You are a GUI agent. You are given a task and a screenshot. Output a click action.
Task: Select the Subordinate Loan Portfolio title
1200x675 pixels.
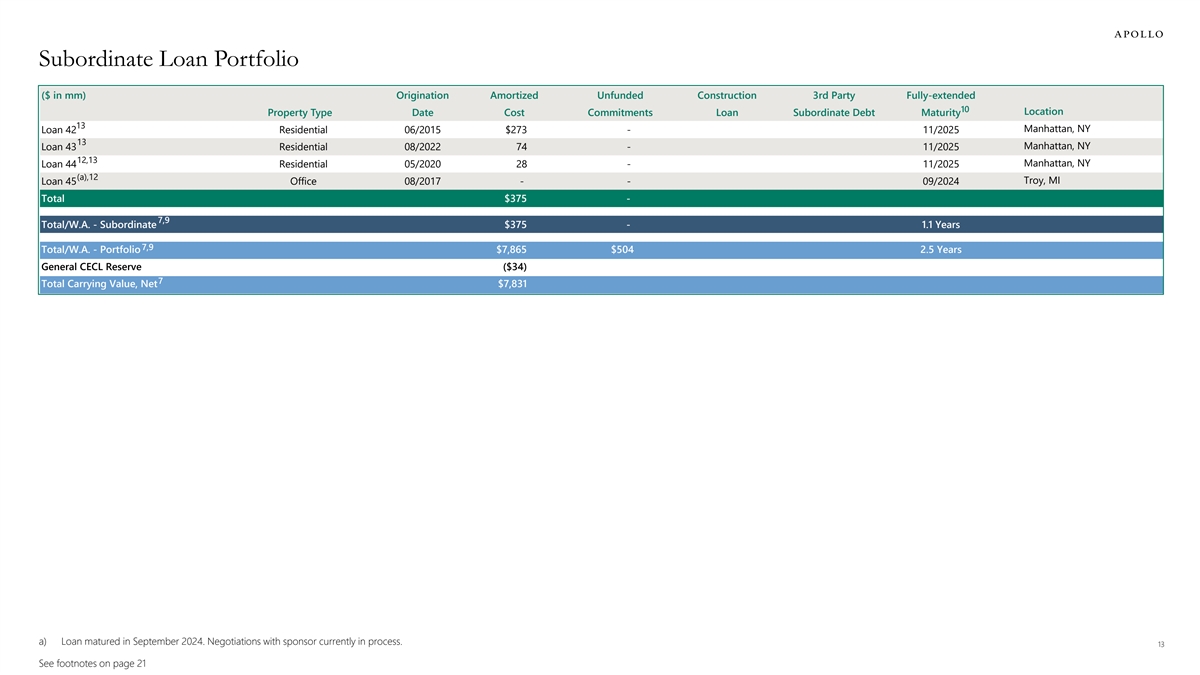pyautogui.click(x=168, y=59)
